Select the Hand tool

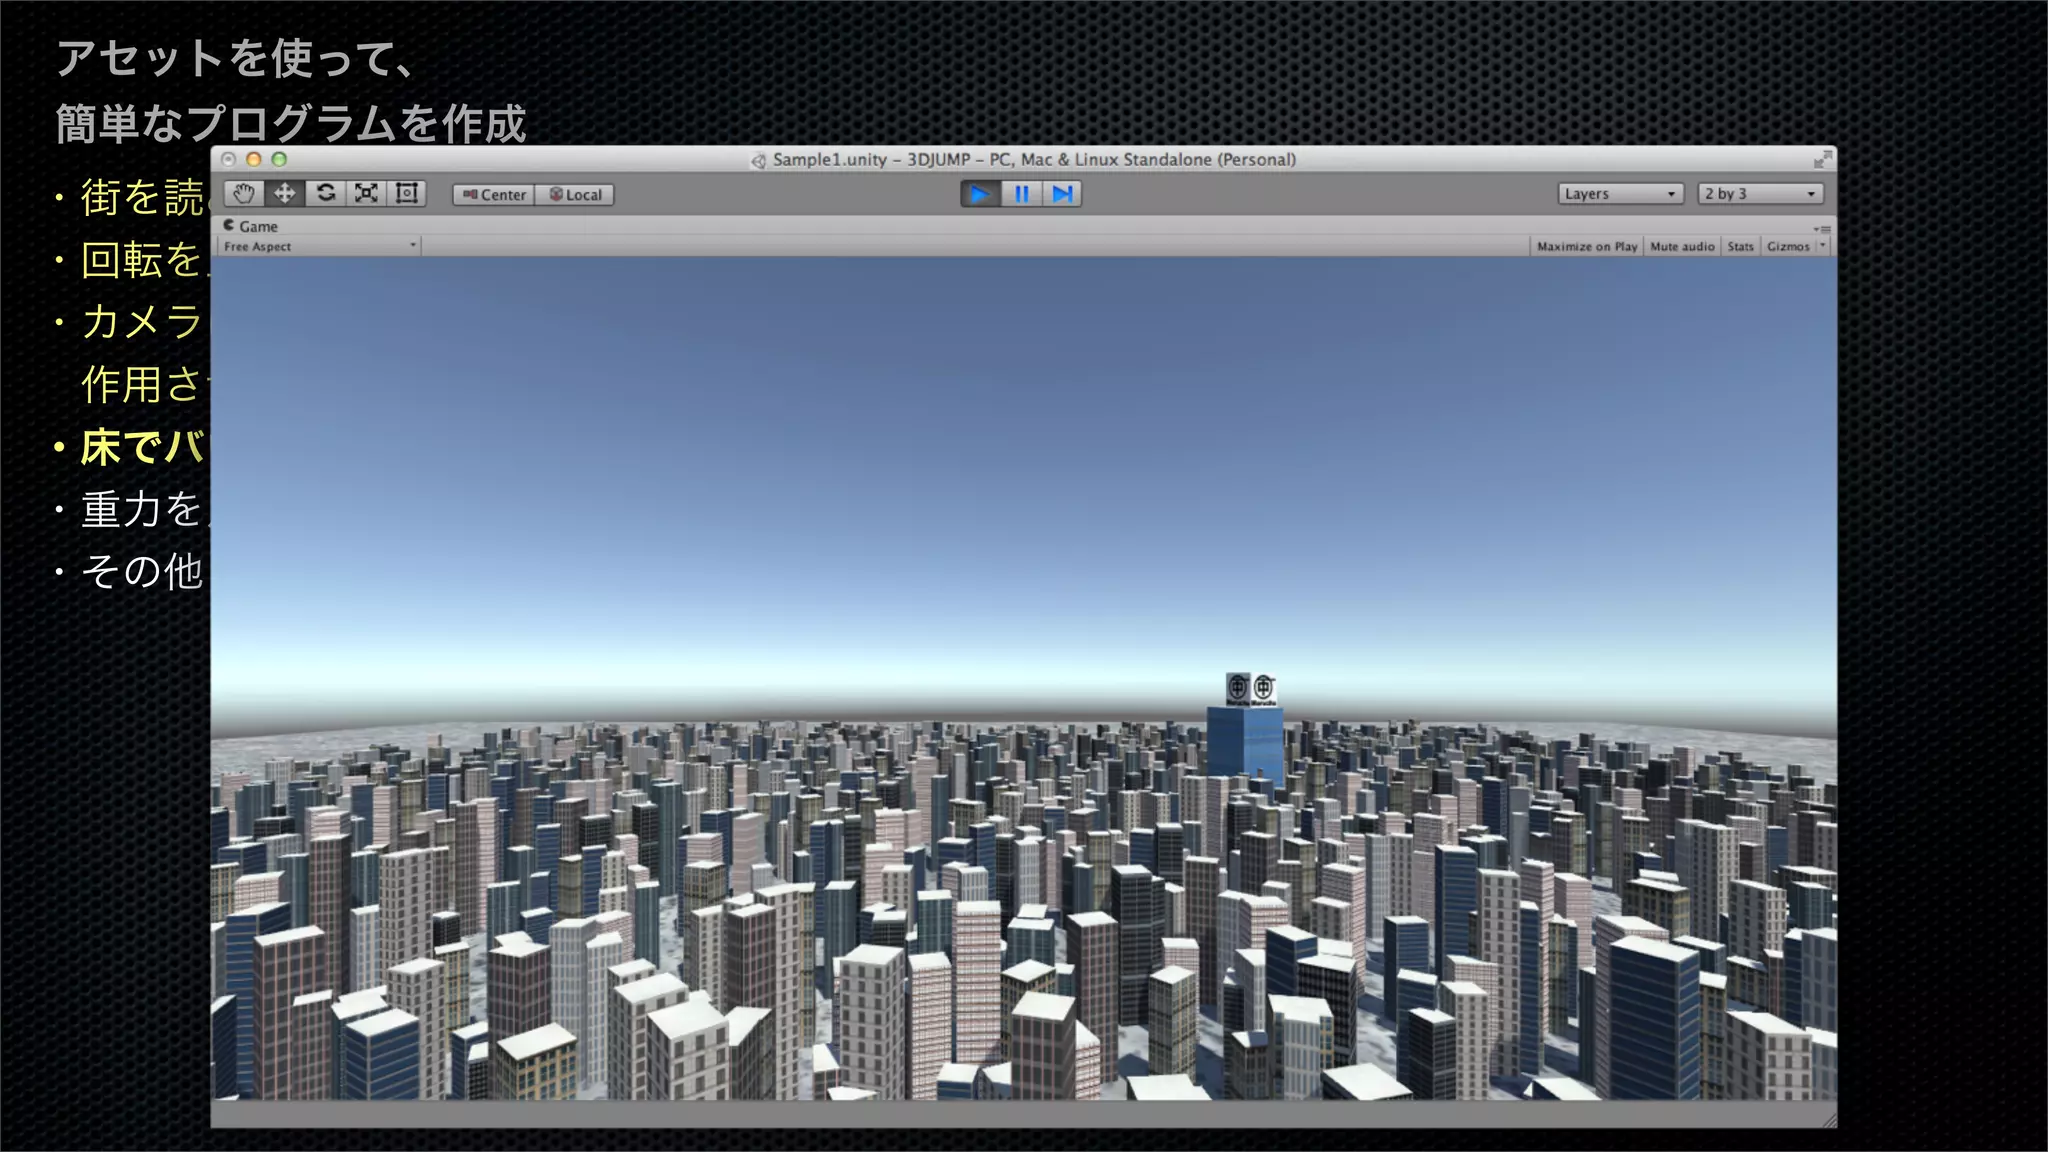(244, 194)
